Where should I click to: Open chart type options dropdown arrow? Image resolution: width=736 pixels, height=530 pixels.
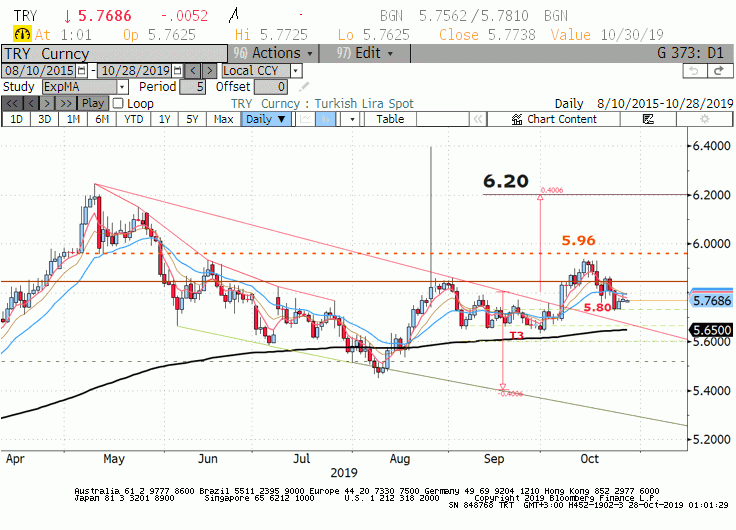pyautogui.click(x=352, y=119)
